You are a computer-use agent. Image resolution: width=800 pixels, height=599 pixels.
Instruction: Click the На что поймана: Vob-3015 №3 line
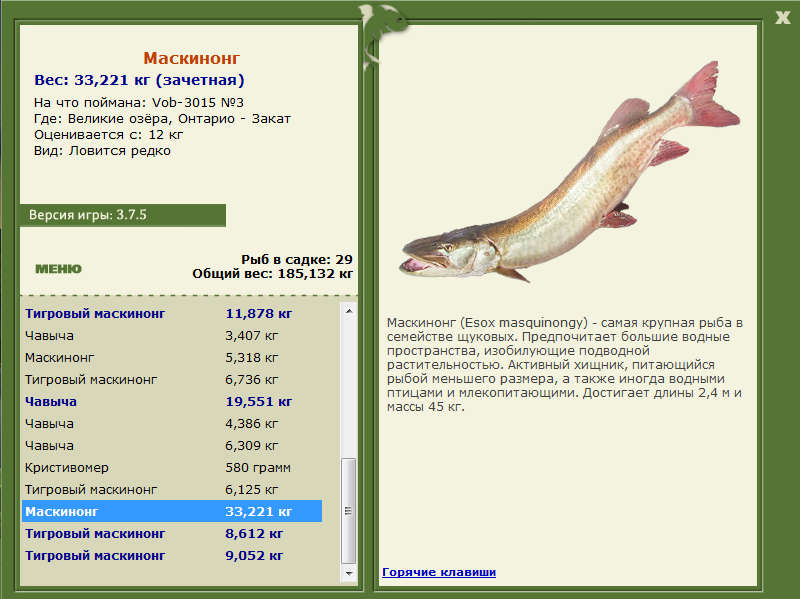click(x=139, y=103)
